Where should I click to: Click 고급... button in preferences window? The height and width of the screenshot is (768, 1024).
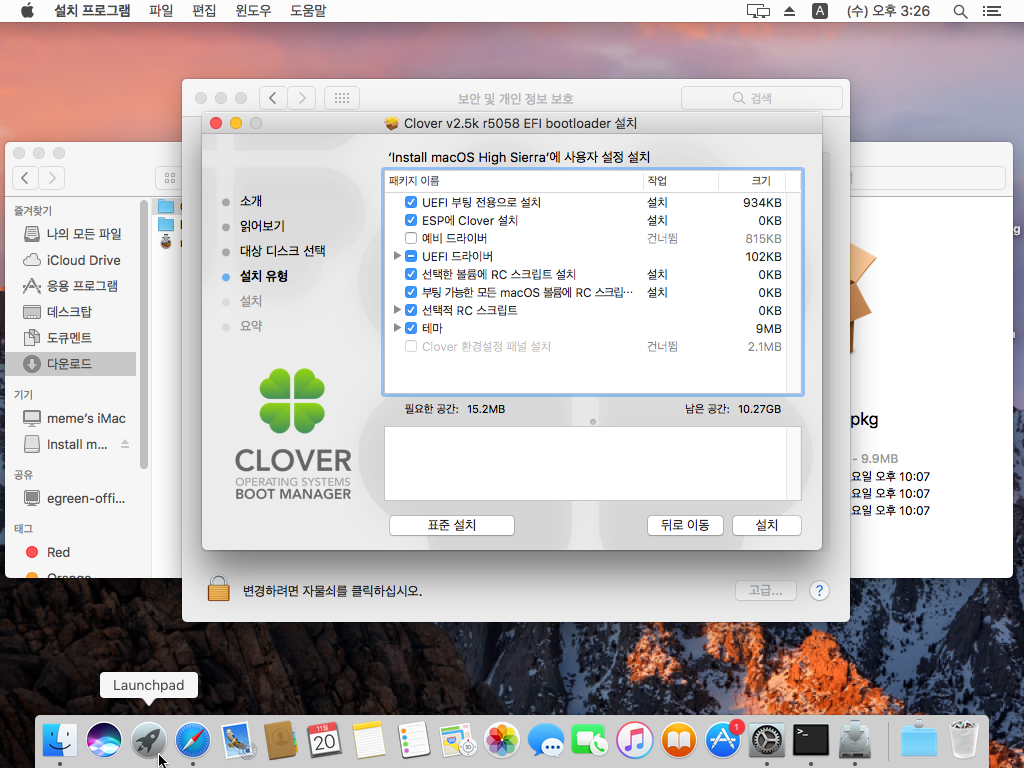click(766, 590)
